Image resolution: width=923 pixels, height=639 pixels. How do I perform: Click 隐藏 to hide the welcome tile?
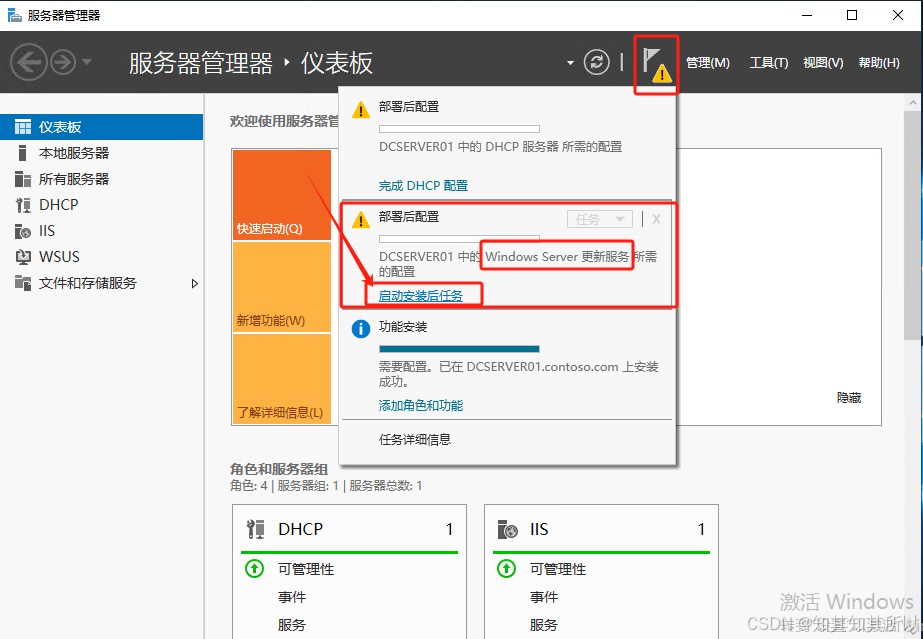849,398
